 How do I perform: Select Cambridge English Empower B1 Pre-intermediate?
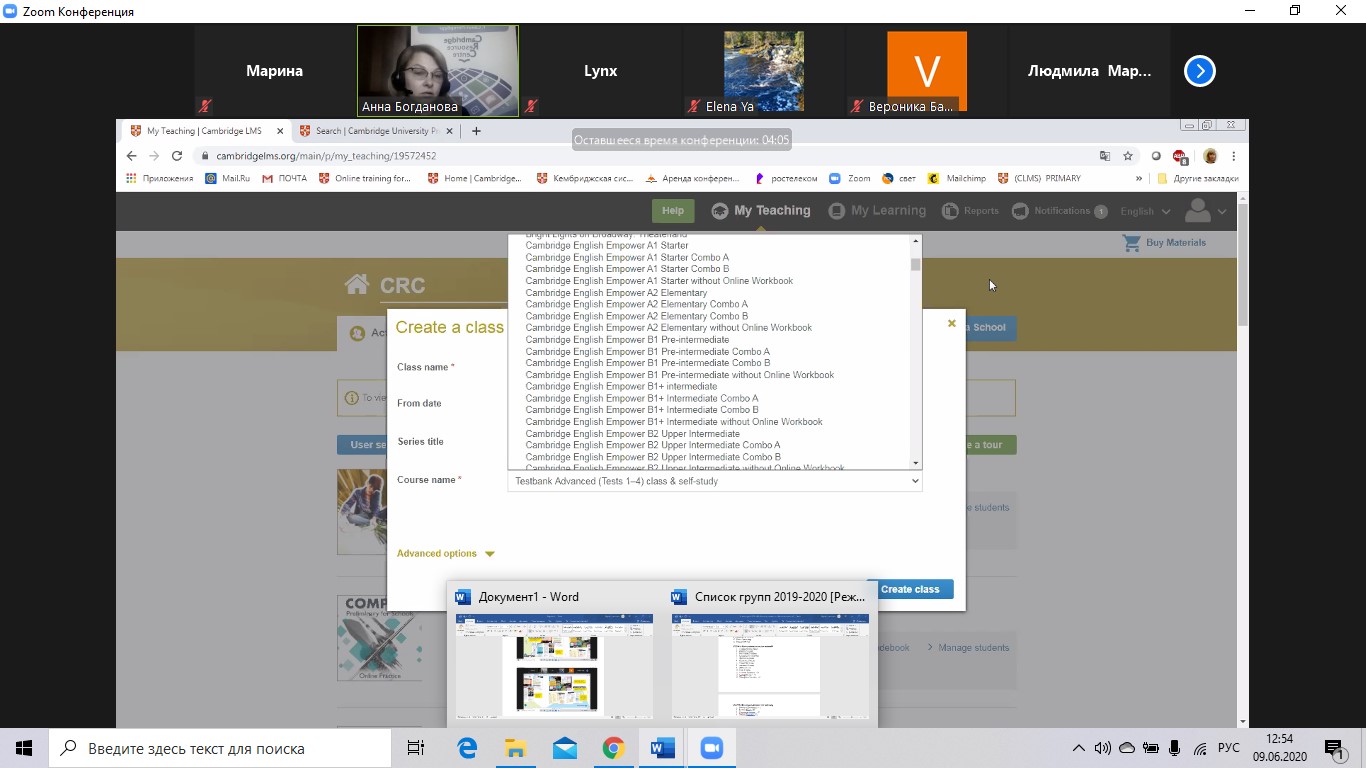[x=627, y=340]
